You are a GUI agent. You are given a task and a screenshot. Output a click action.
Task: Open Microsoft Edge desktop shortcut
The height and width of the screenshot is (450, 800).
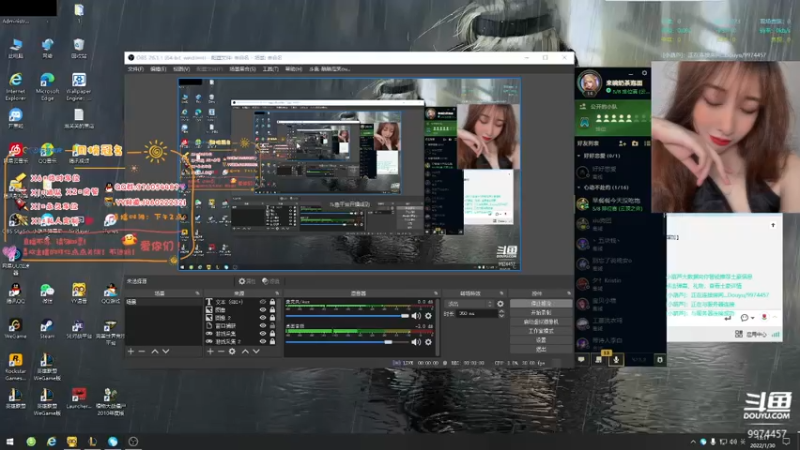click(x=47, y=86)
